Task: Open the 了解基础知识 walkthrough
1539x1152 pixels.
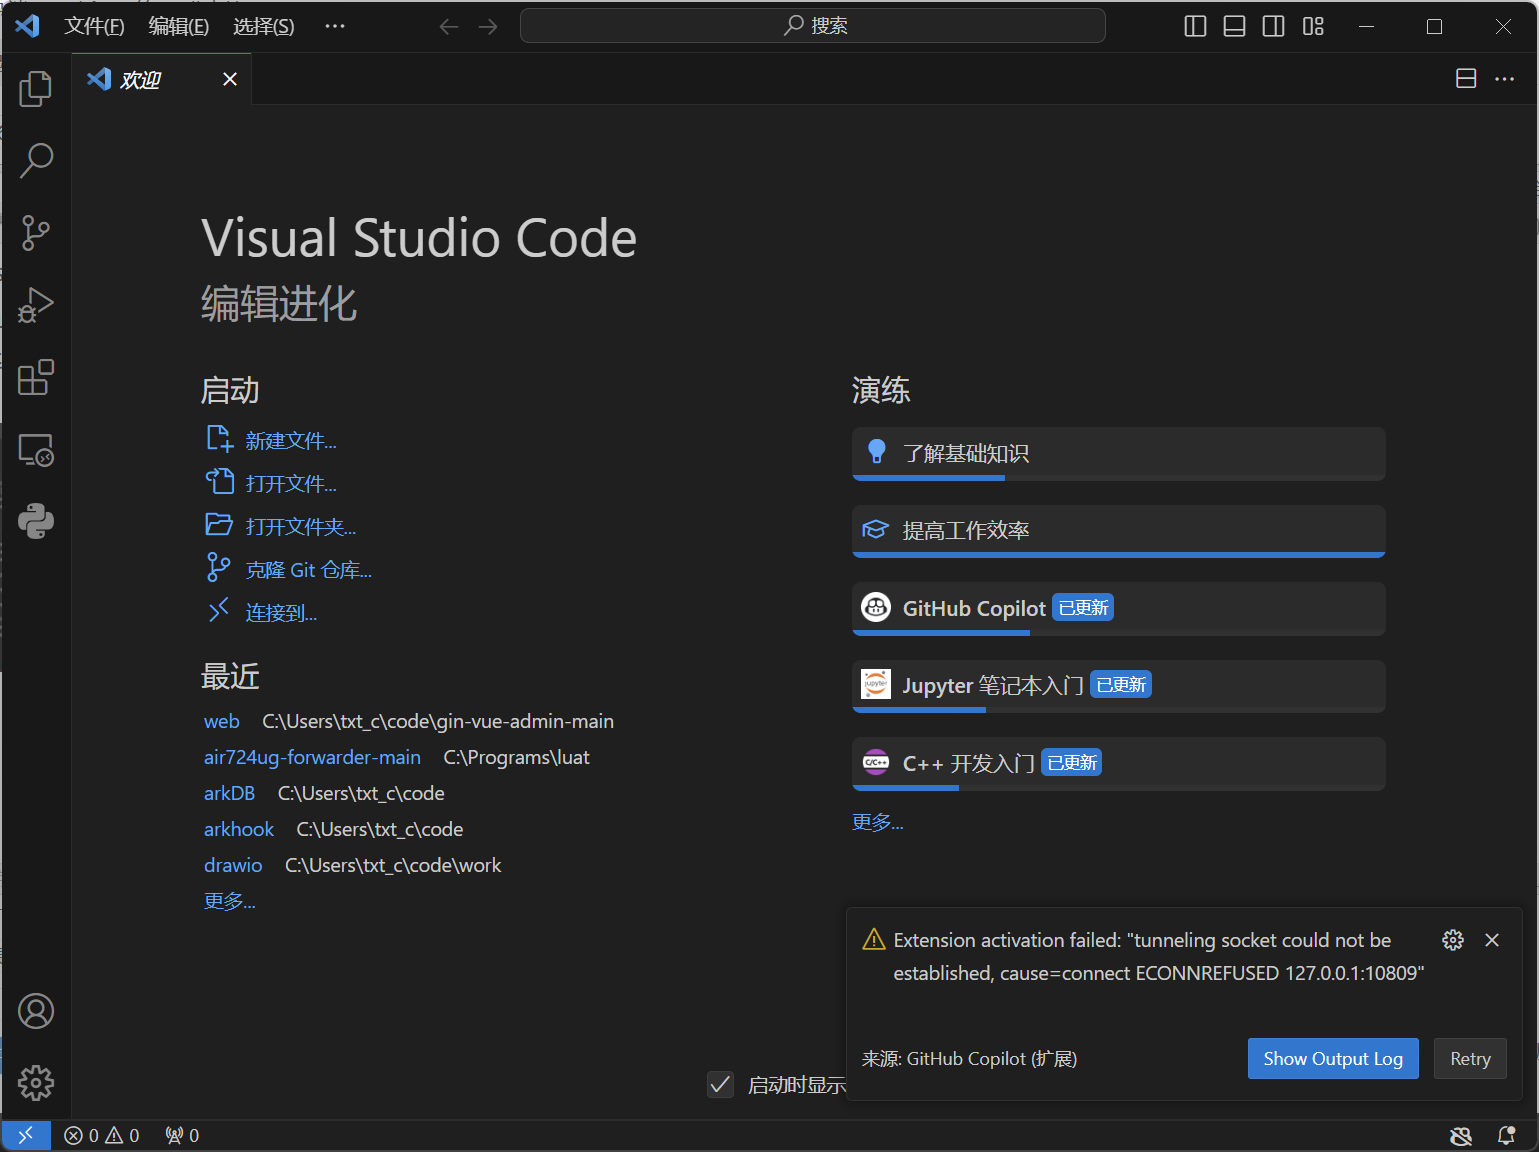Action: [x=1119, y=454]
